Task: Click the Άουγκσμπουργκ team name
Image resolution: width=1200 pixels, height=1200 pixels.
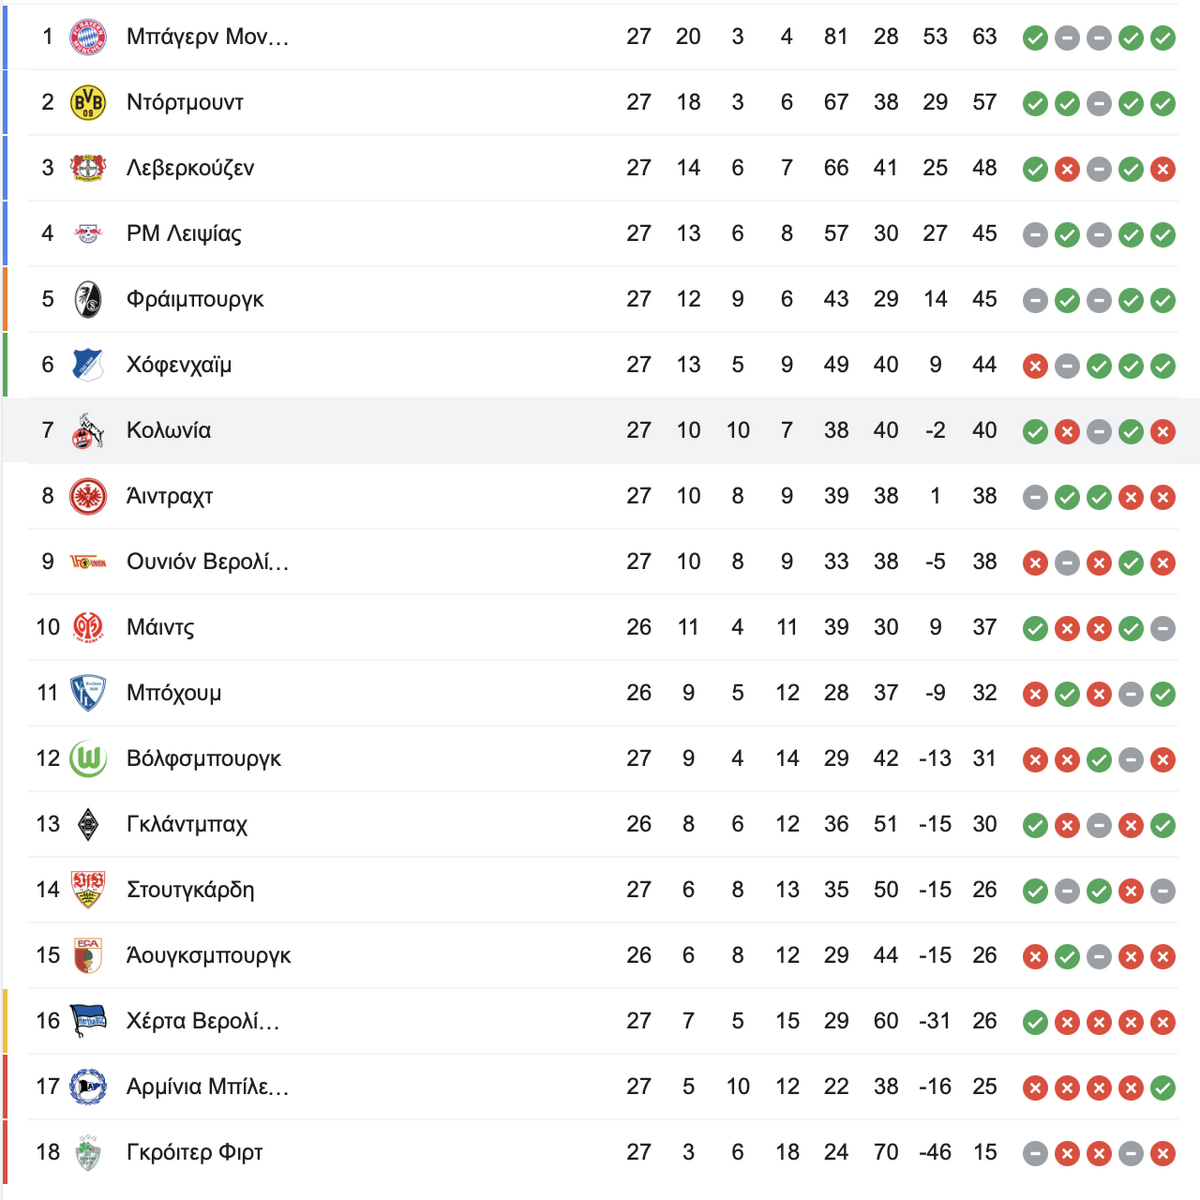Action: point(208,956)
